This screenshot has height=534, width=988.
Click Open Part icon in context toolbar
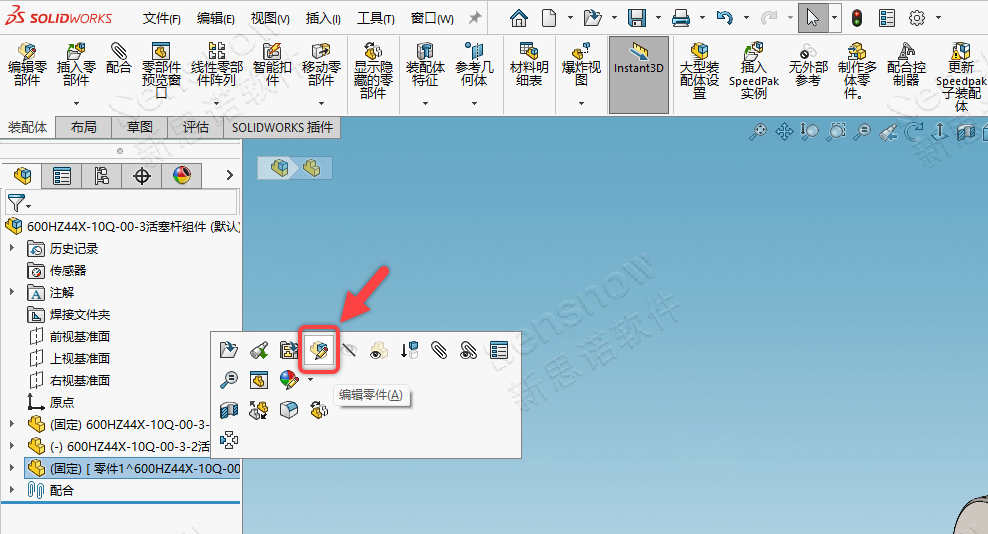229,350
